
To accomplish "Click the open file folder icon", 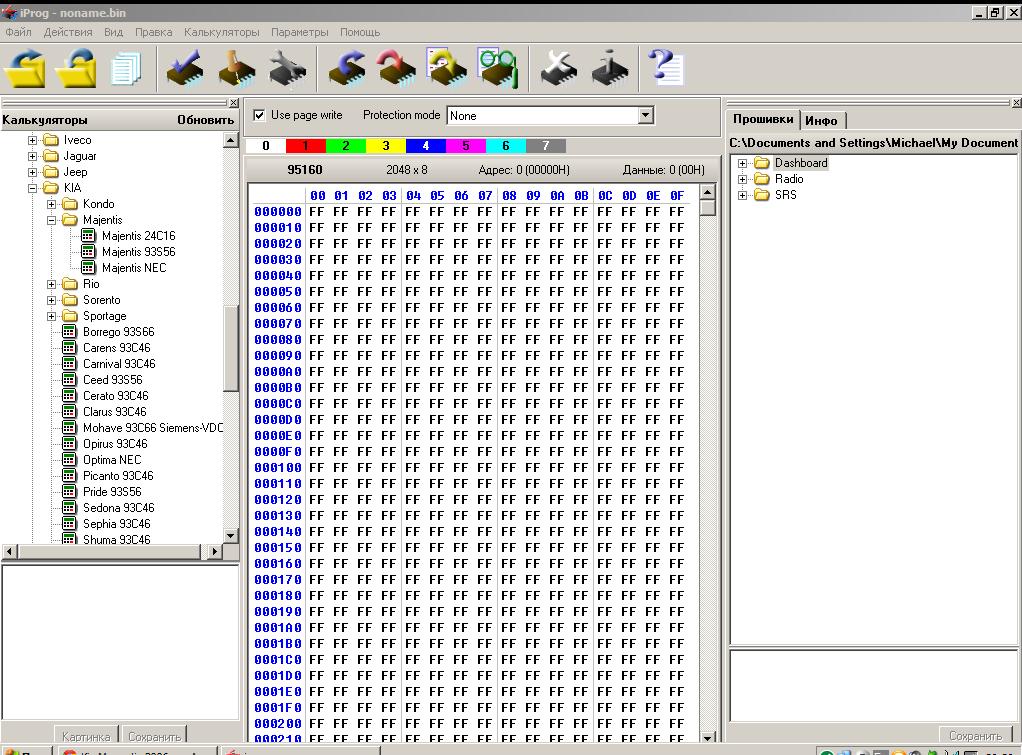I will [x=25, y=69].
